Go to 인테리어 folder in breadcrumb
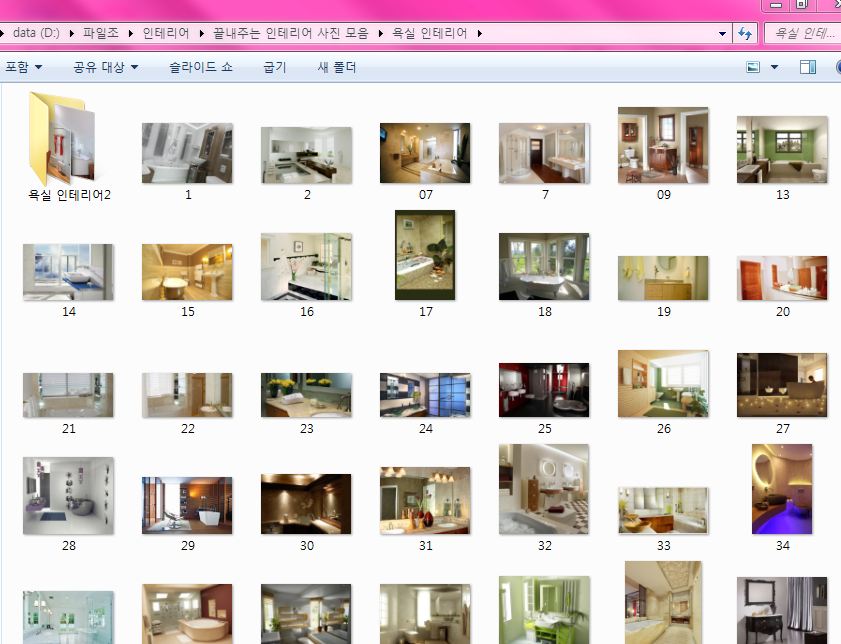 pos(166,33)
